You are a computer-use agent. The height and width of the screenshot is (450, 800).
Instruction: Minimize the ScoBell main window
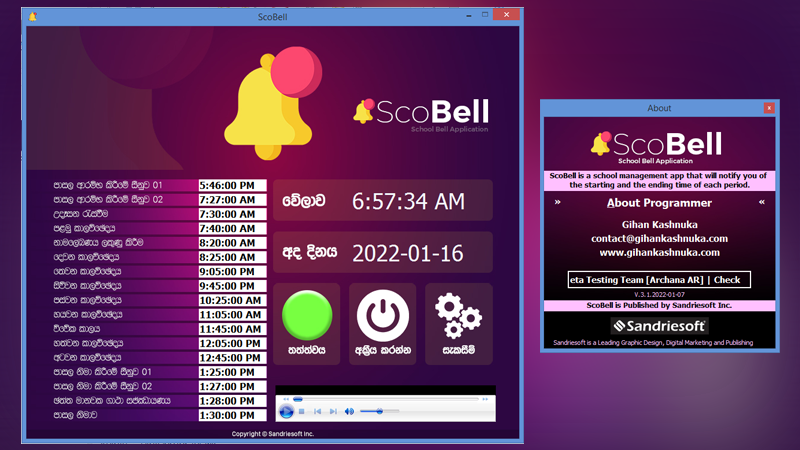pos(468,16)
